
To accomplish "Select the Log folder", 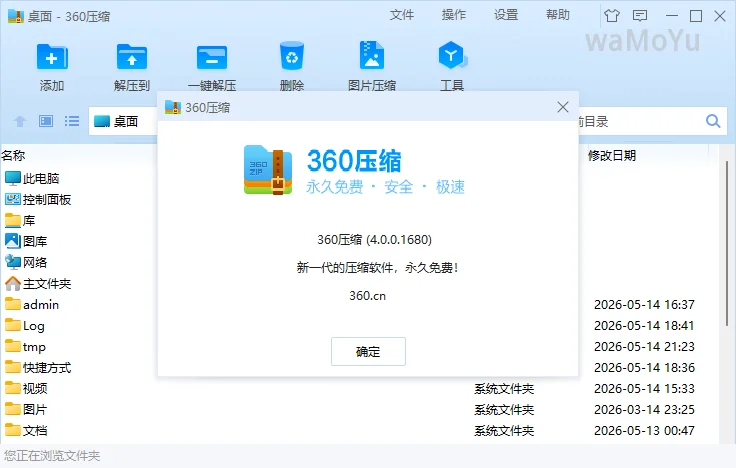I will (25, 326).
